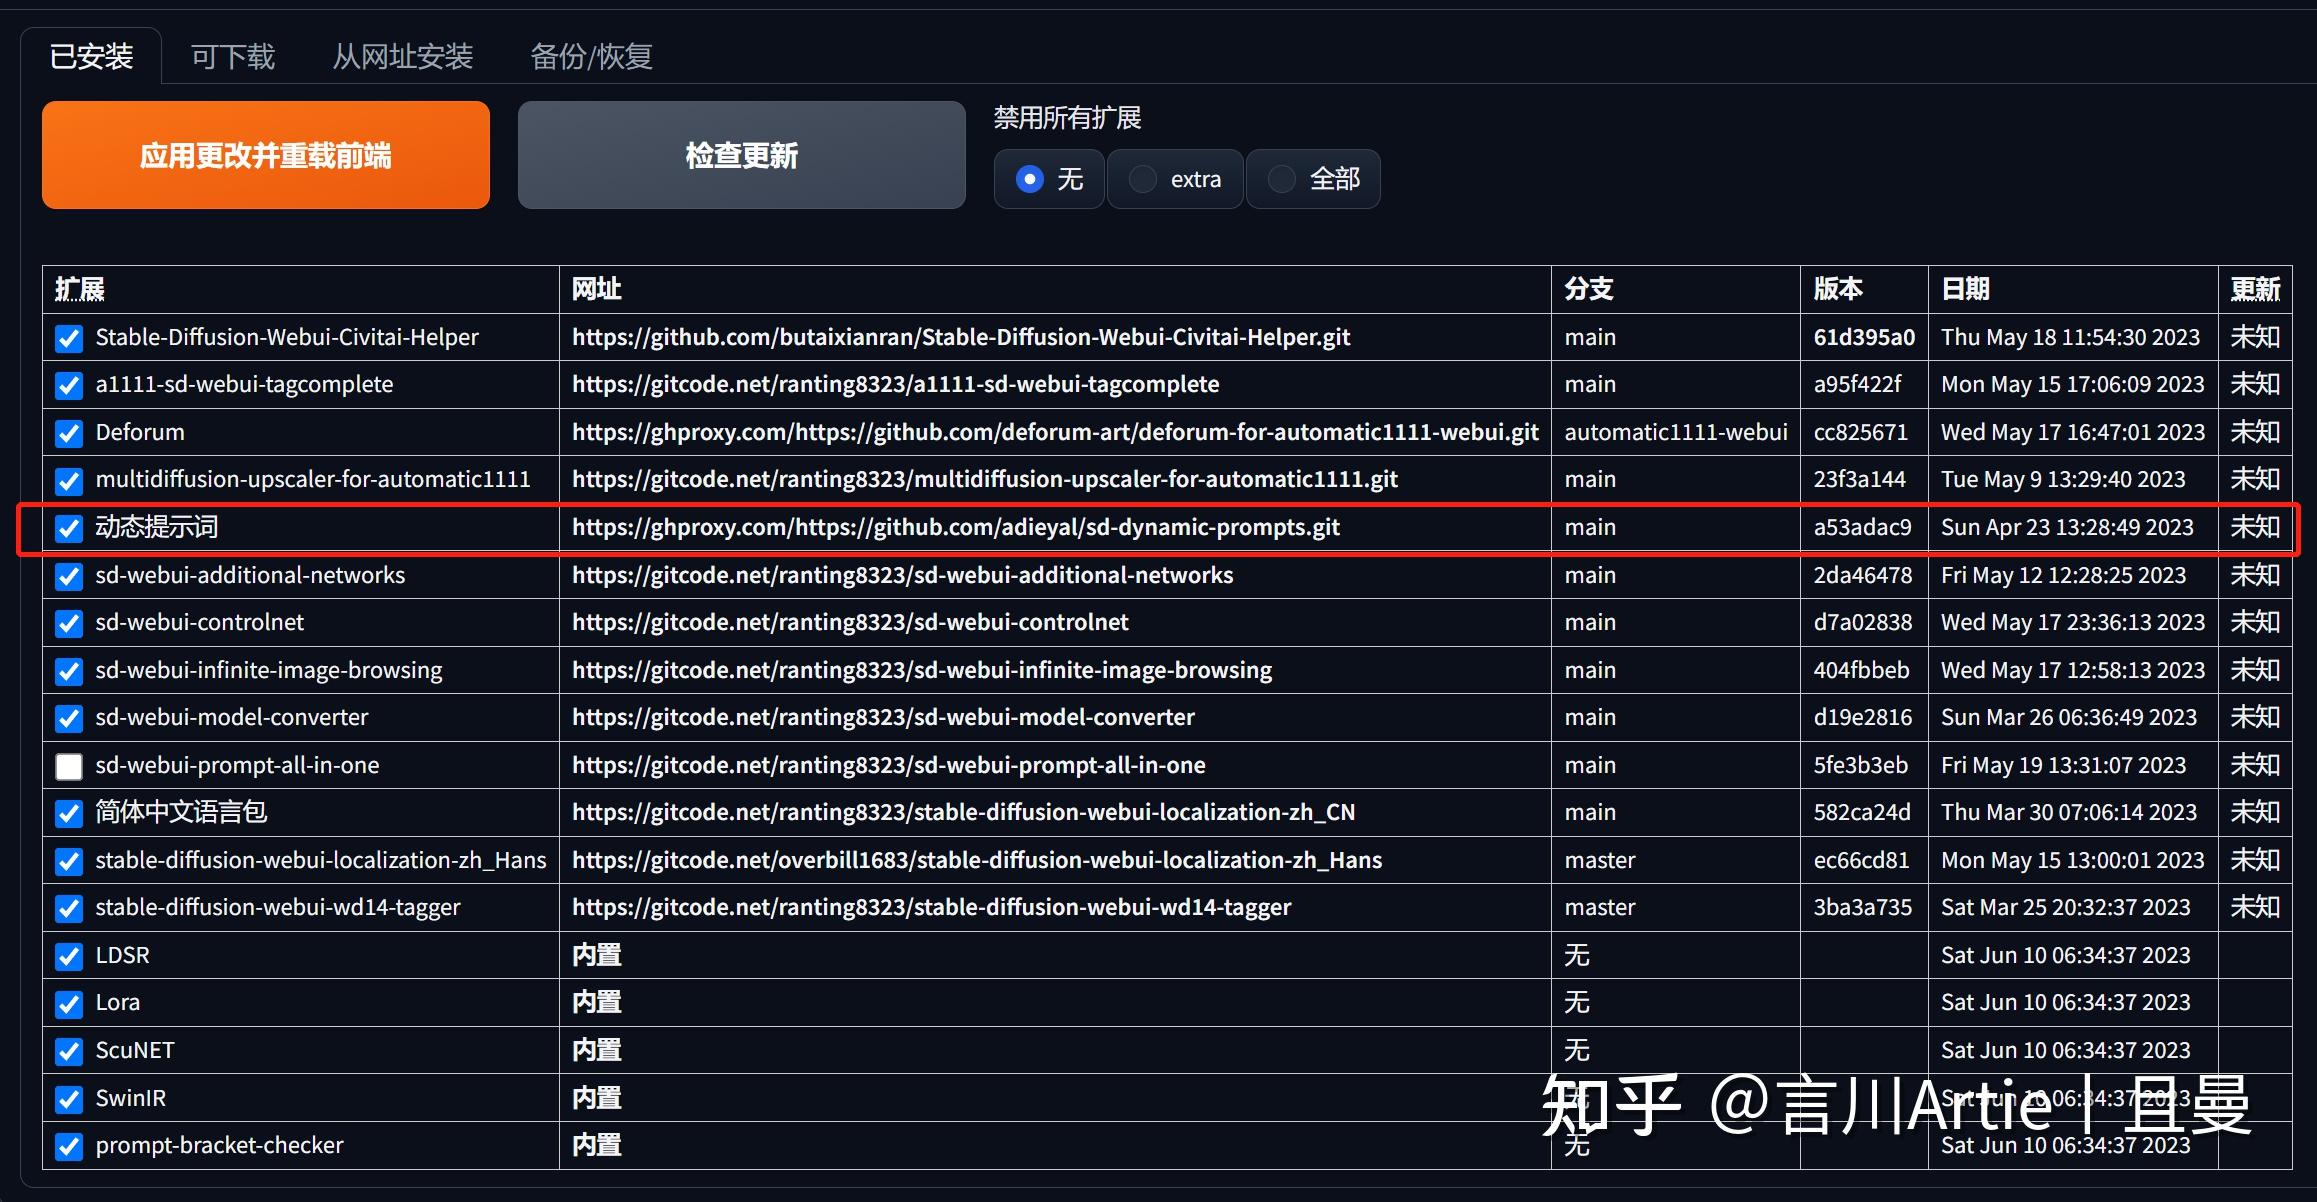Enable the sd-webui-prompt-all-in-one extension checkbox
The image size is (2317, 1202).
point(68,766)
